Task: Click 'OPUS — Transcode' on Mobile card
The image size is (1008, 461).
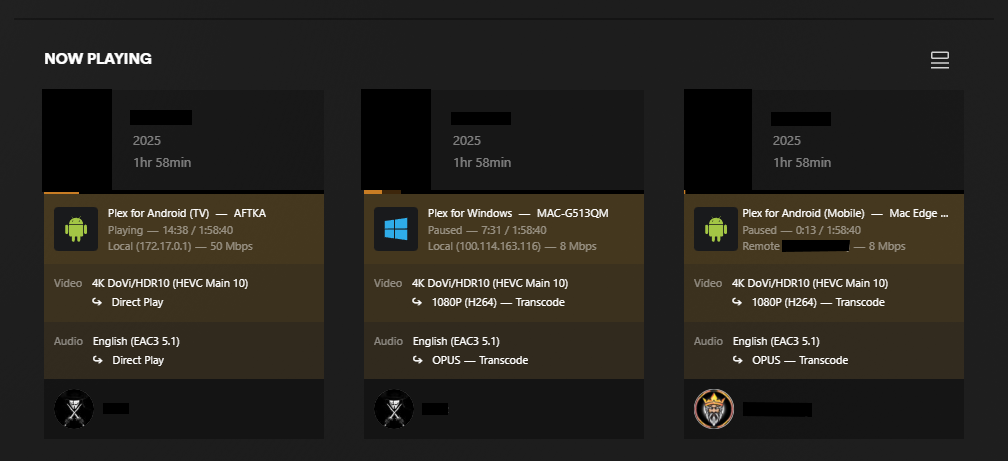Action: 800,360
